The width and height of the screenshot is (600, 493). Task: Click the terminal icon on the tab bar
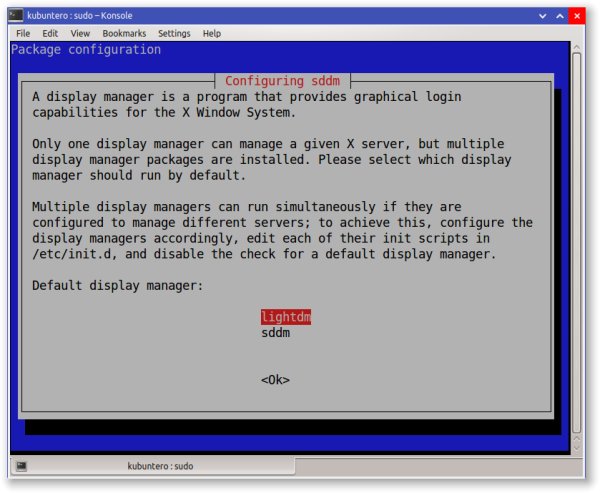21,466
